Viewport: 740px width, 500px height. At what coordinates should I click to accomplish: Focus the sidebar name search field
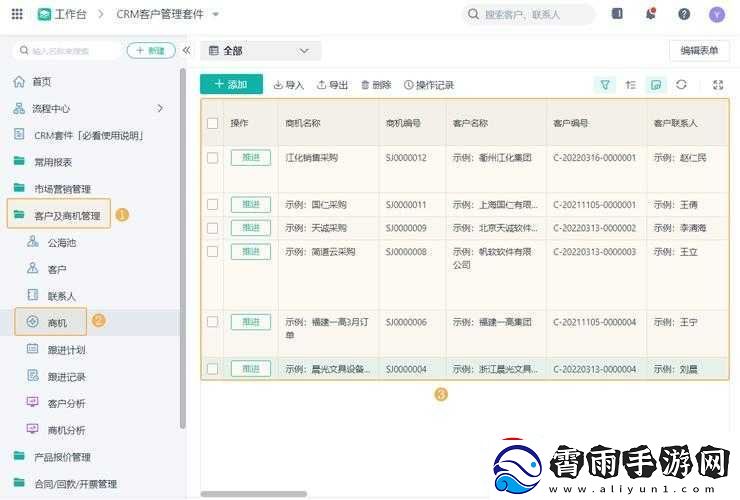(68, 51)
